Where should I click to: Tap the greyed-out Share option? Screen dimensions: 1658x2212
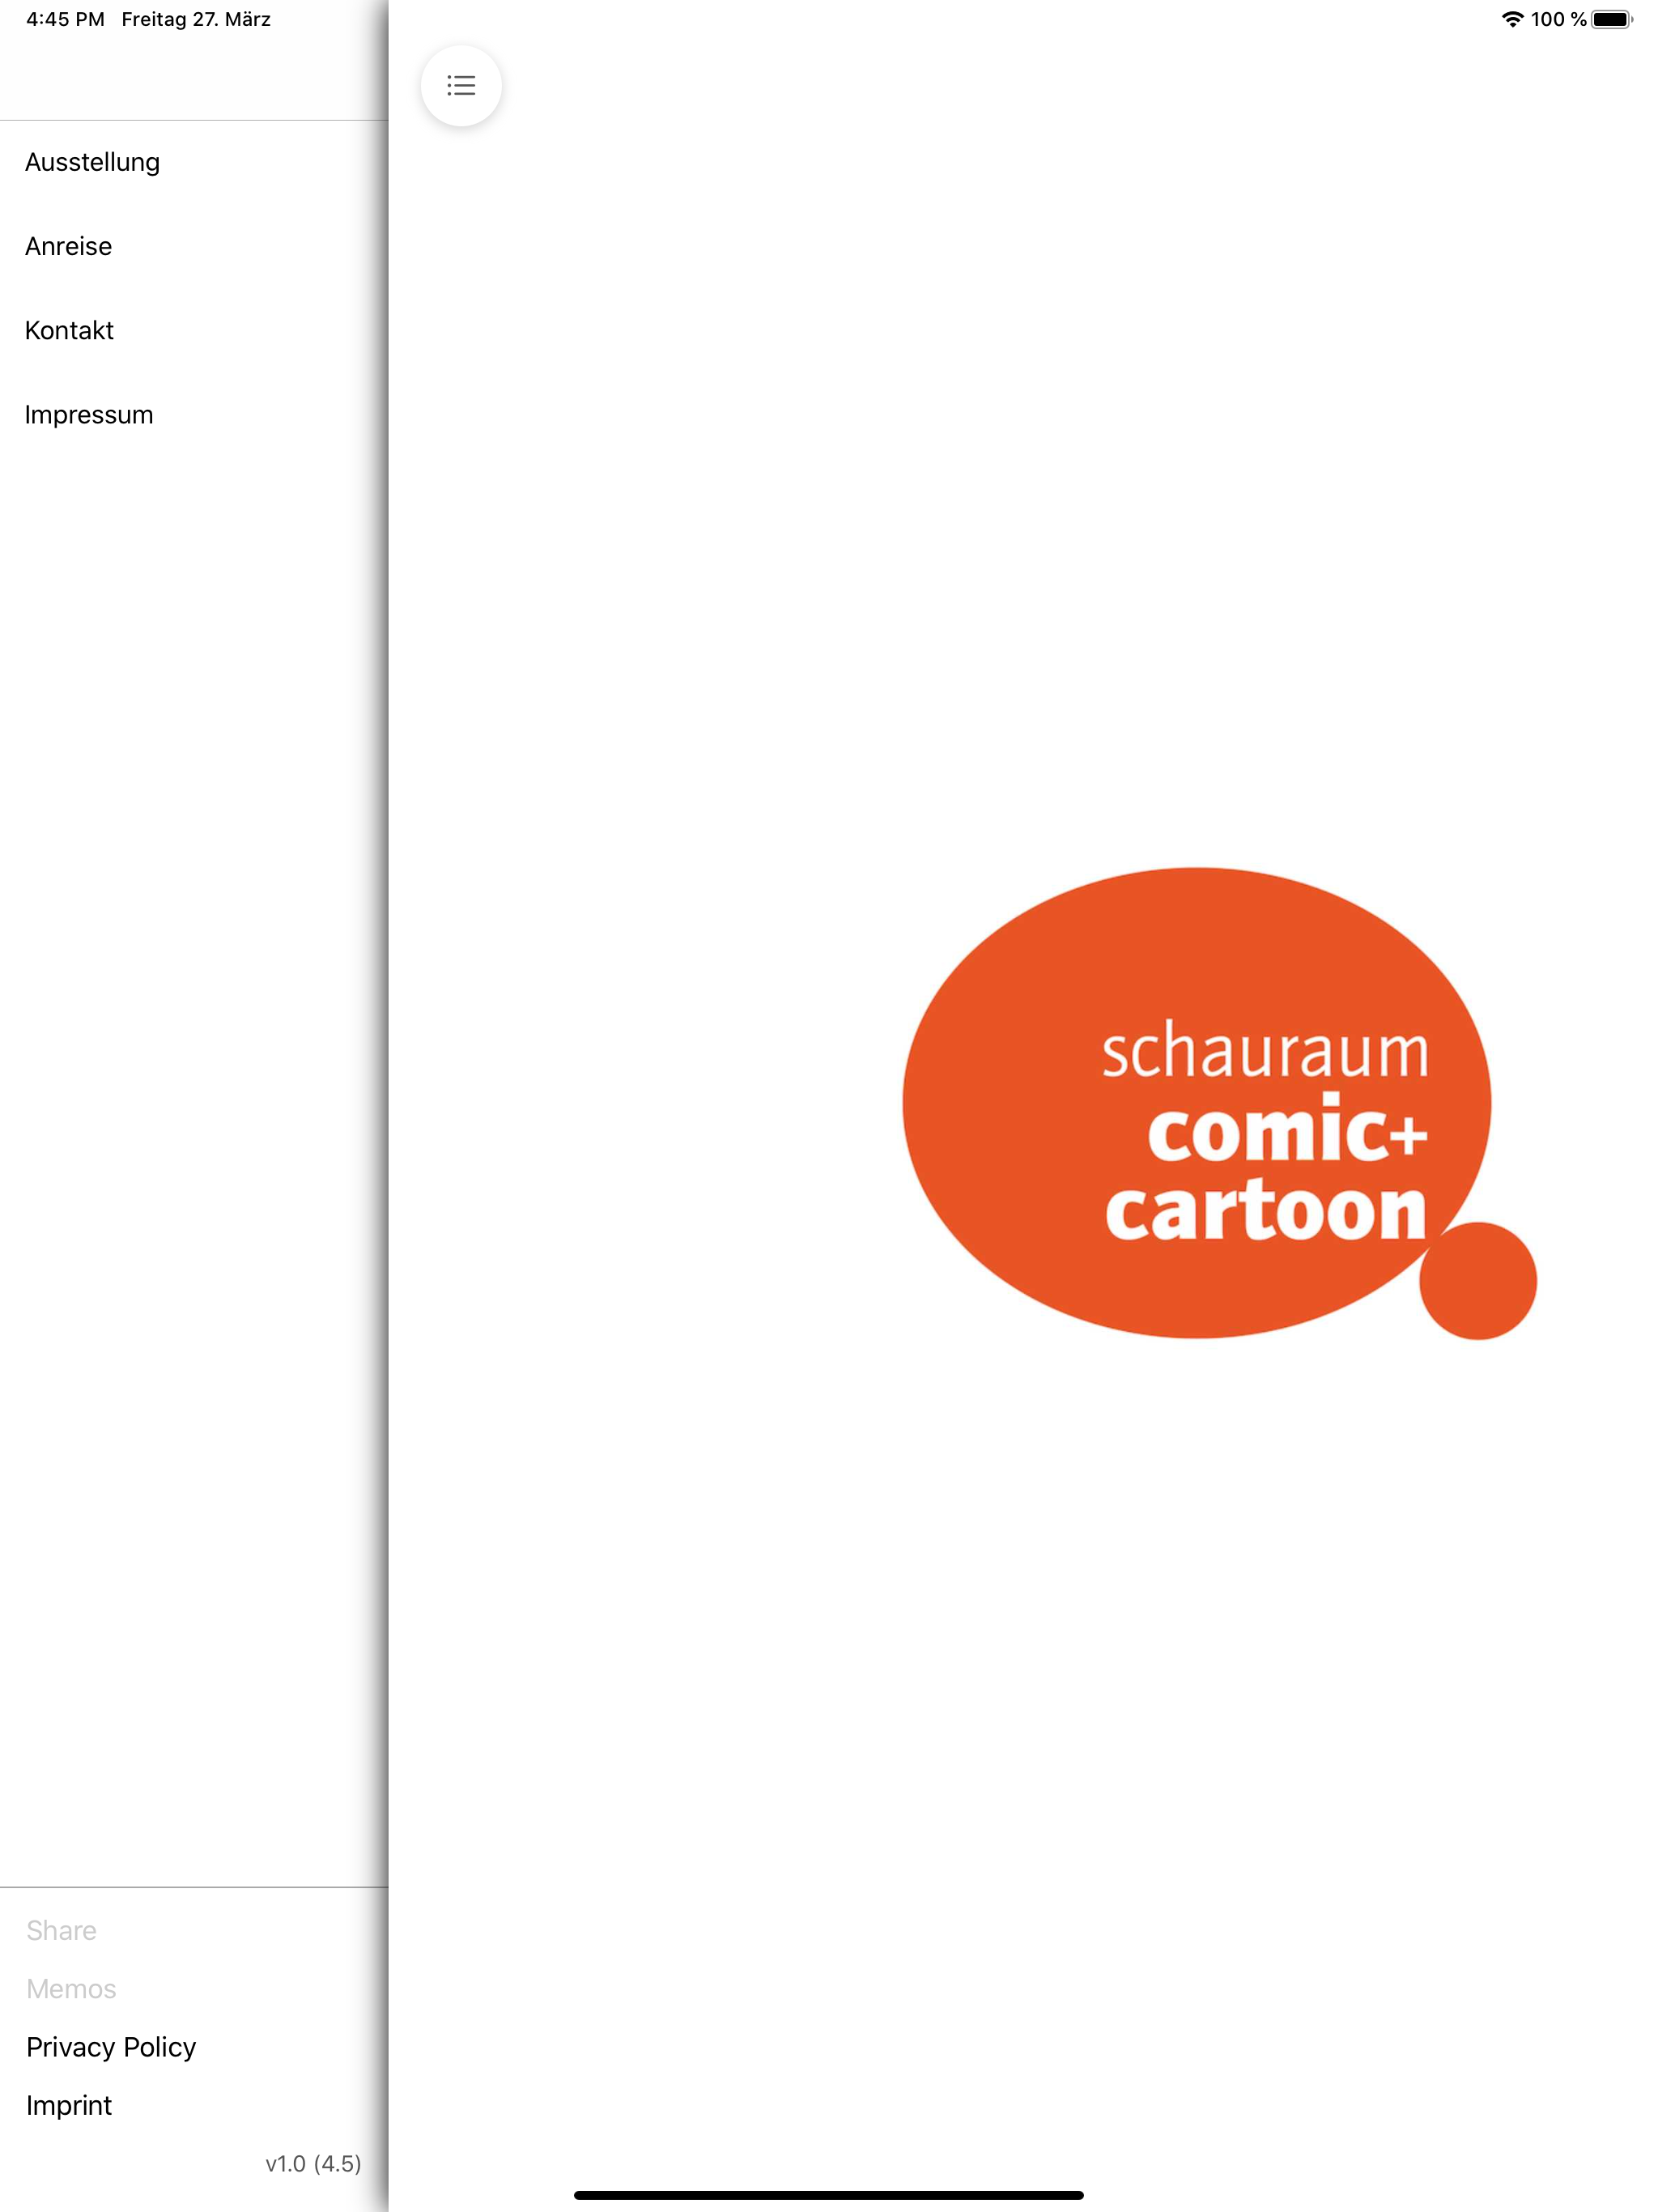tap(61, 1930)
